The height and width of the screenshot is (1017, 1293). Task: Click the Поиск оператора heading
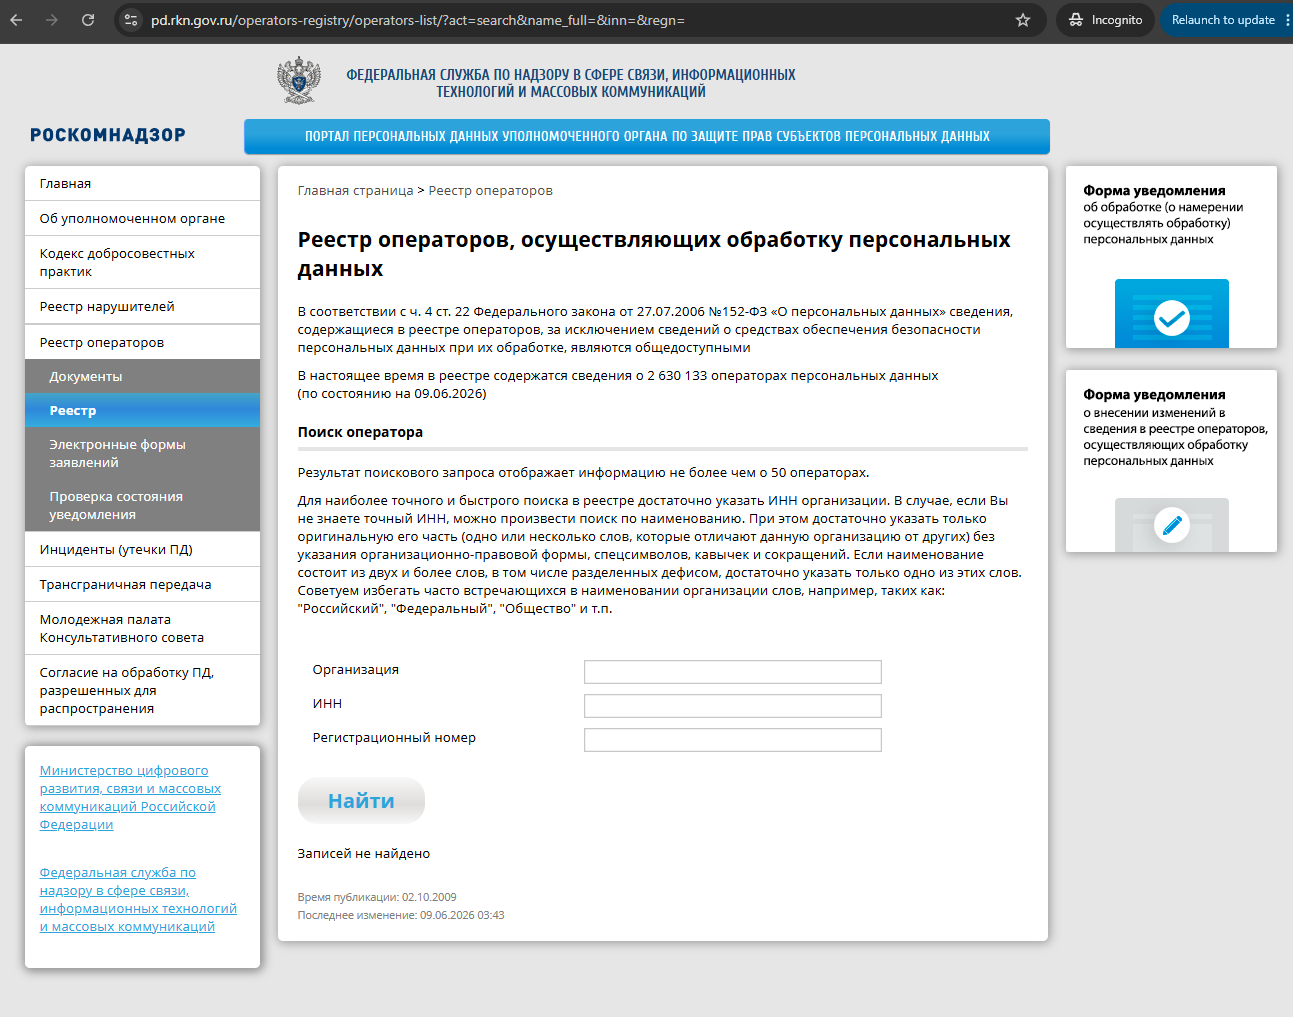click(360, 432)
